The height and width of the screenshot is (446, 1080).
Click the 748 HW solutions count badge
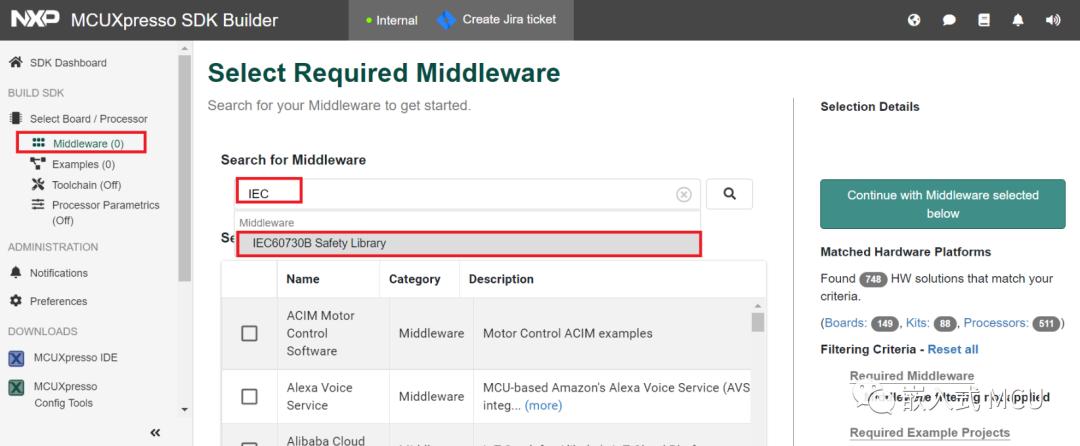(x=873, y=279)
